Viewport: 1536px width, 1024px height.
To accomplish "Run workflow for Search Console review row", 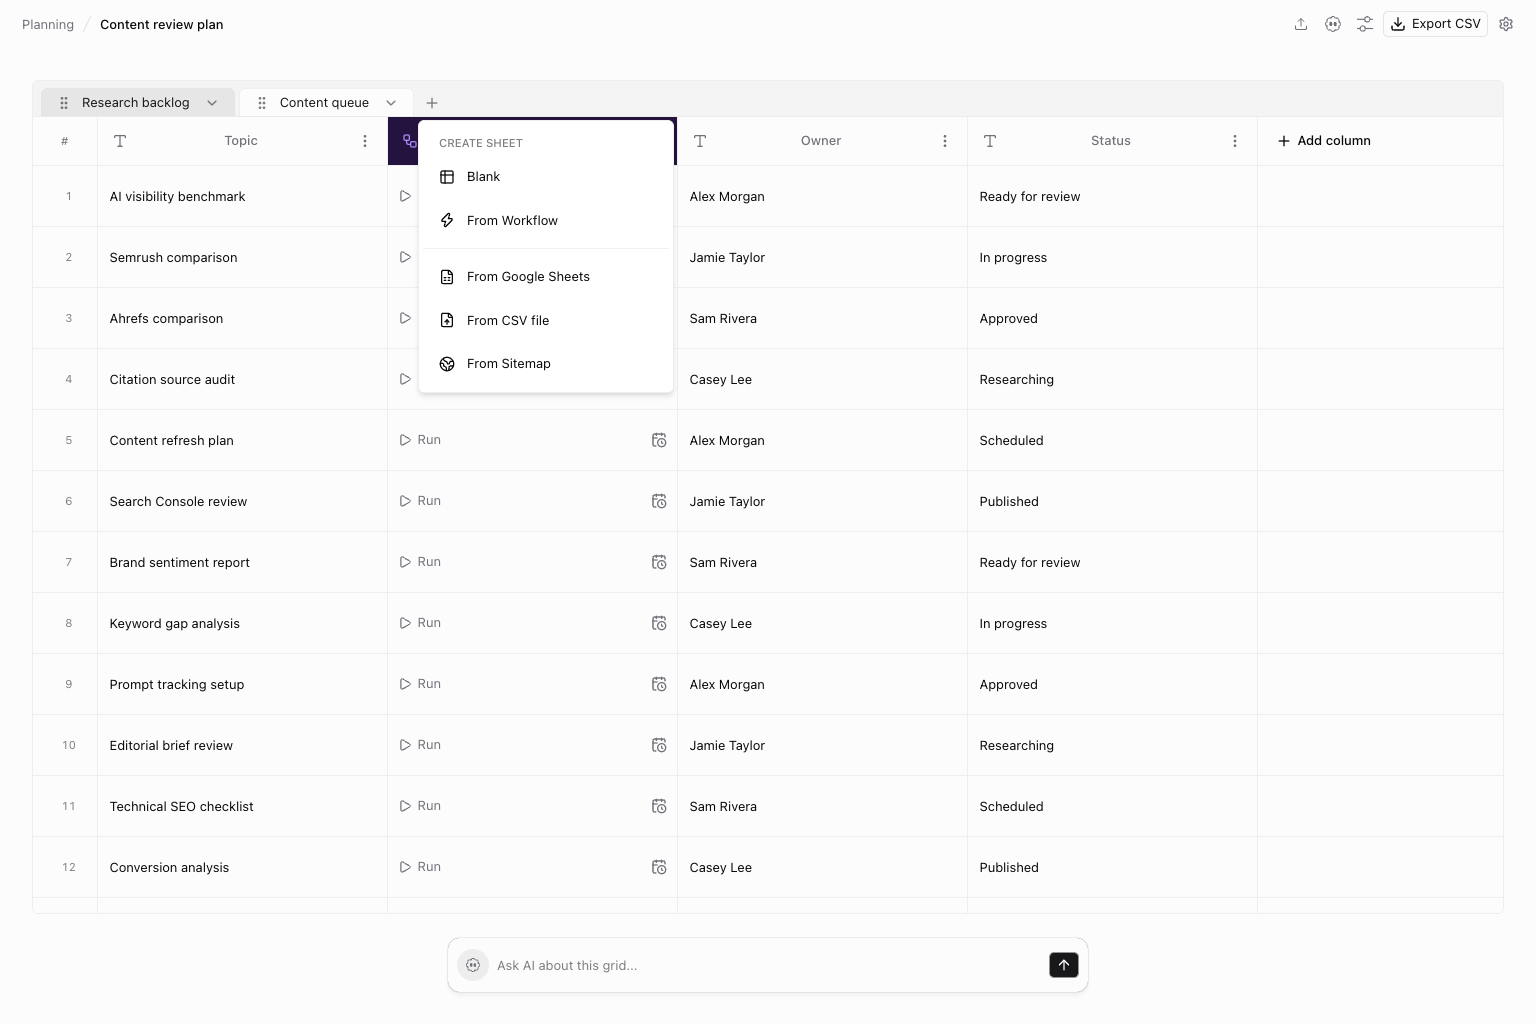I will (x=420, y=501).
